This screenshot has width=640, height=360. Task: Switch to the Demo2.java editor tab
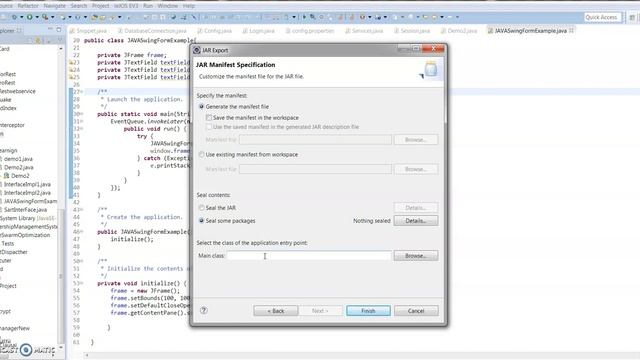(459, 31)
